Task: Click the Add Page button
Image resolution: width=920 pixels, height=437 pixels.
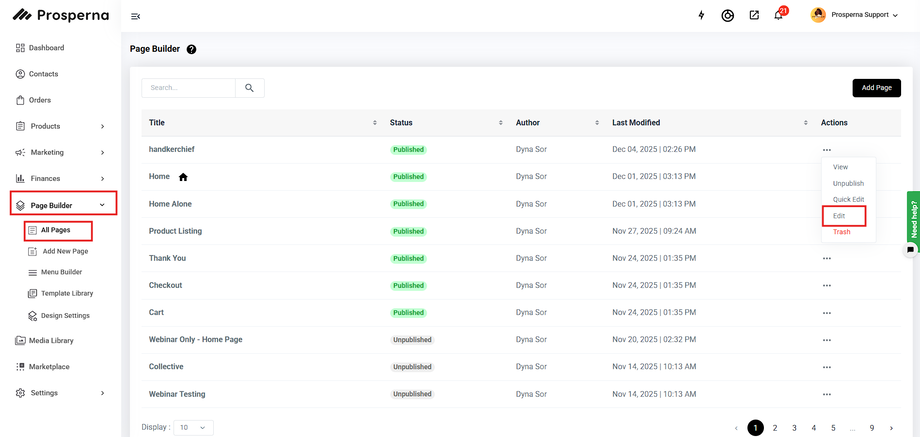Action: point(876,88)
